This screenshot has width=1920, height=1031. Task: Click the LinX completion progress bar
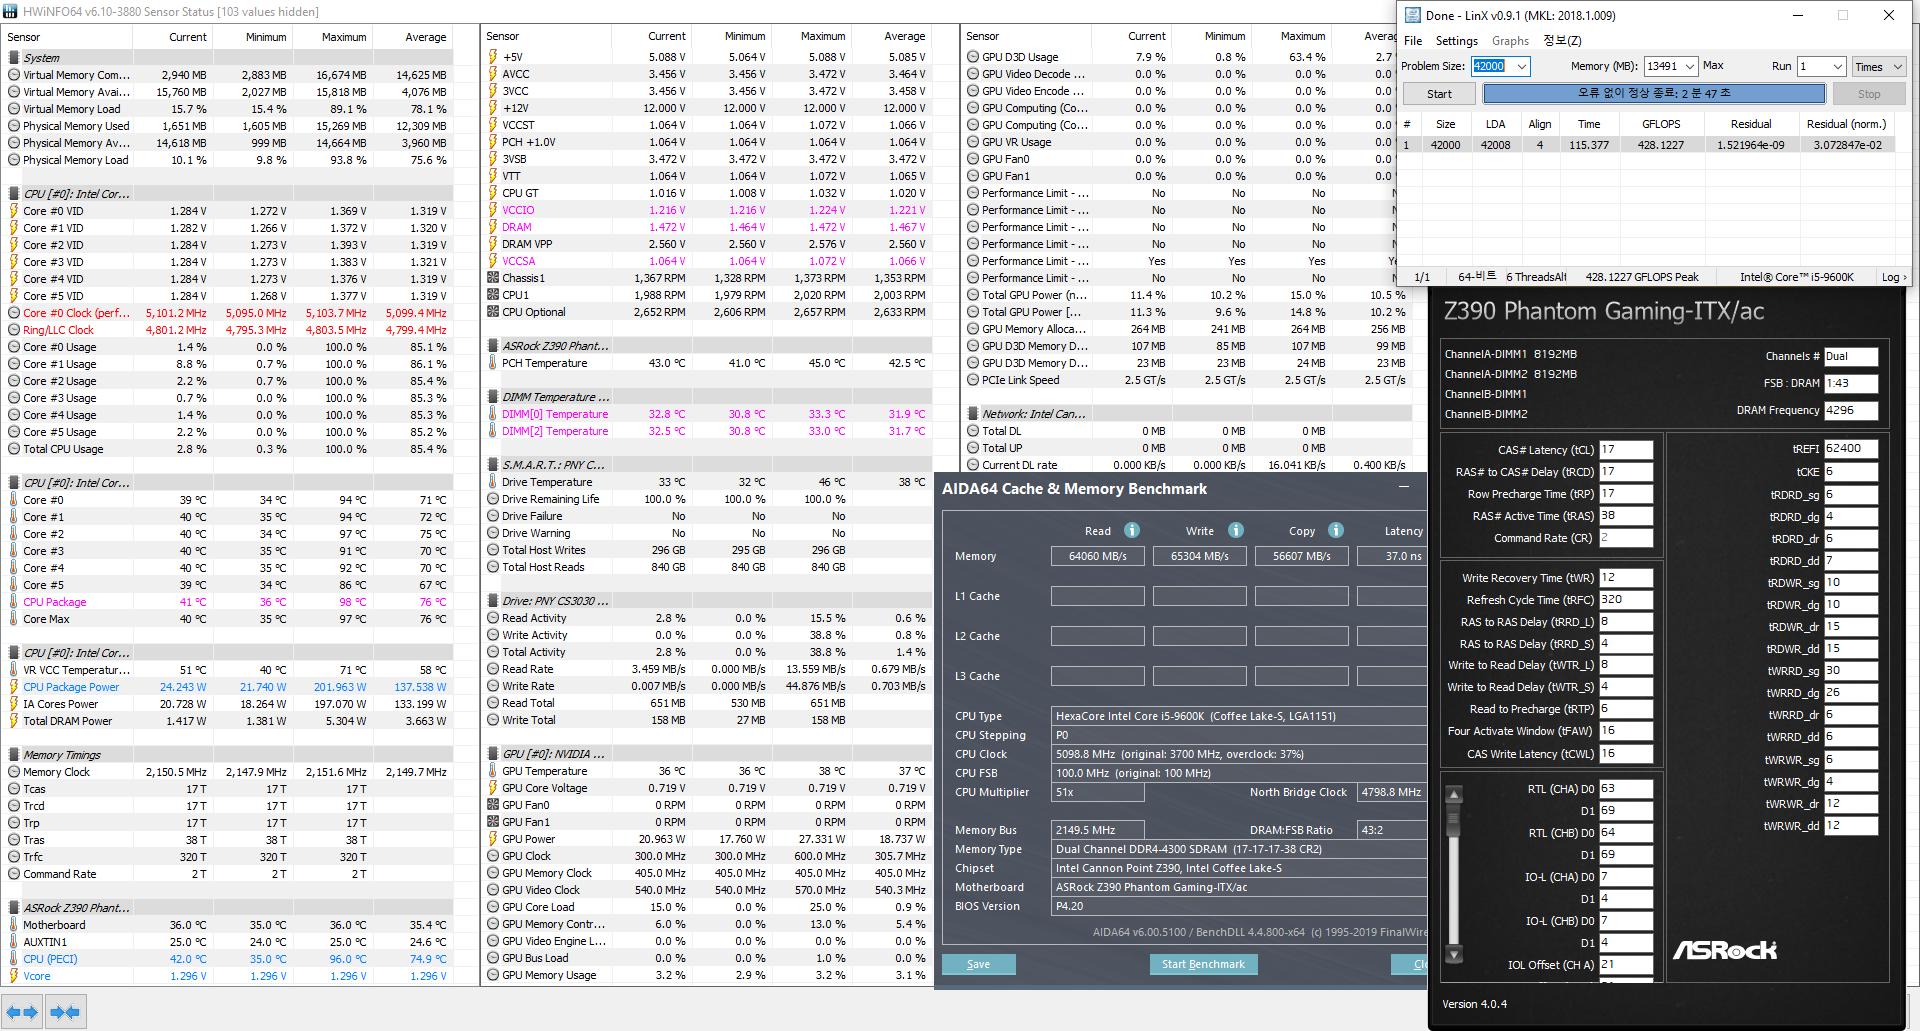(1654, 93)
